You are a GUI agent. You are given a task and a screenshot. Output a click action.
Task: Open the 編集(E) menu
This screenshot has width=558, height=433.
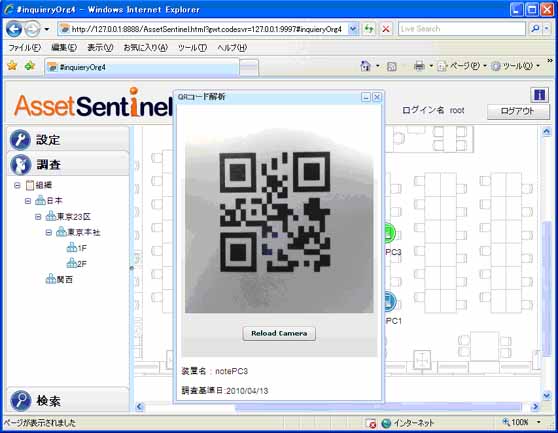pos(64,48)
